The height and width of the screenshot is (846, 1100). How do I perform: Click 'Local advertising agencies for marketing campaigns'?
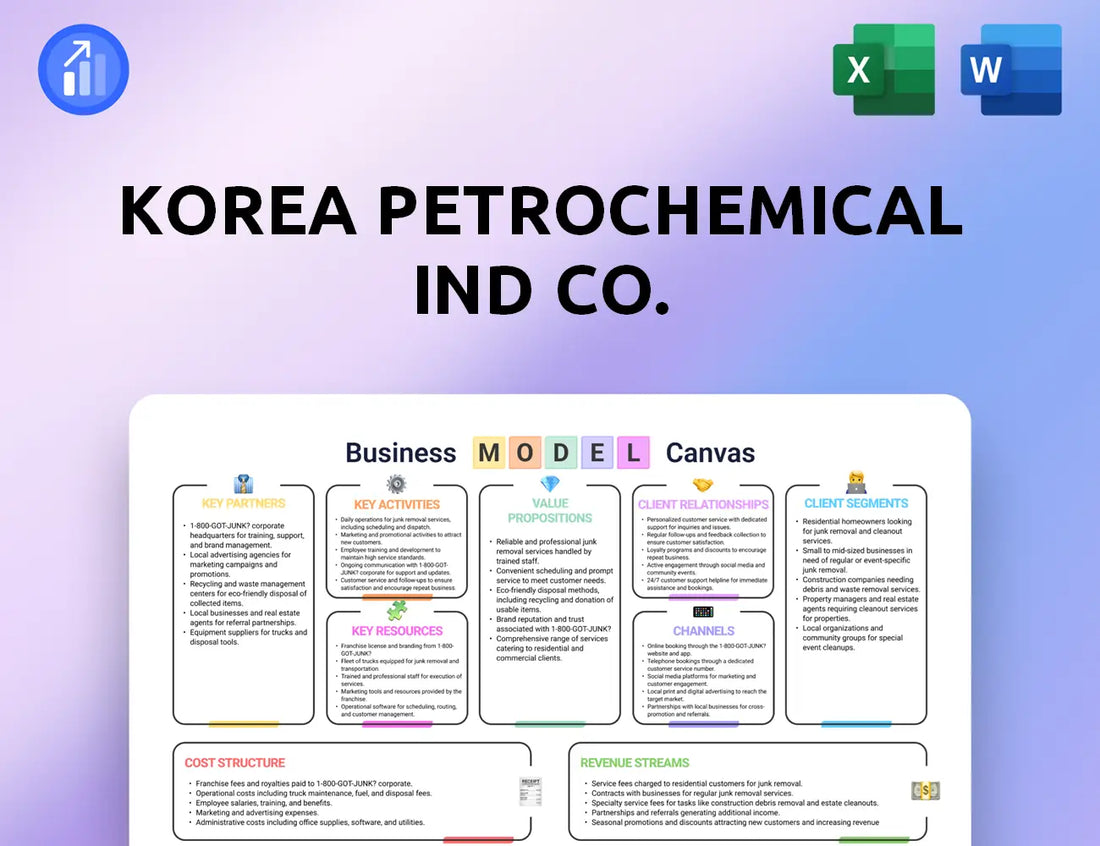(240, 564)
